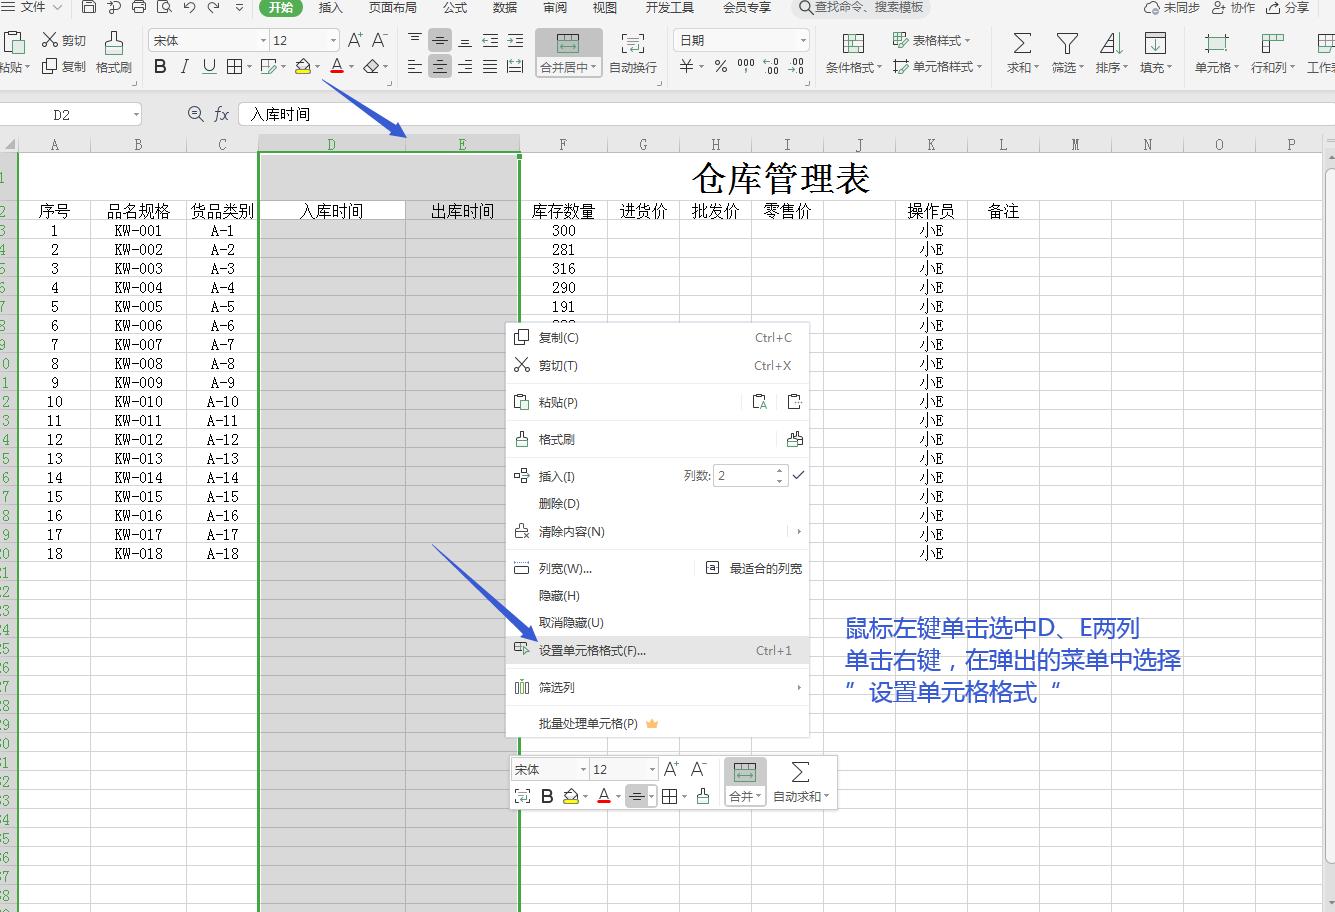Toggle italic formatting

click(184, 66)
